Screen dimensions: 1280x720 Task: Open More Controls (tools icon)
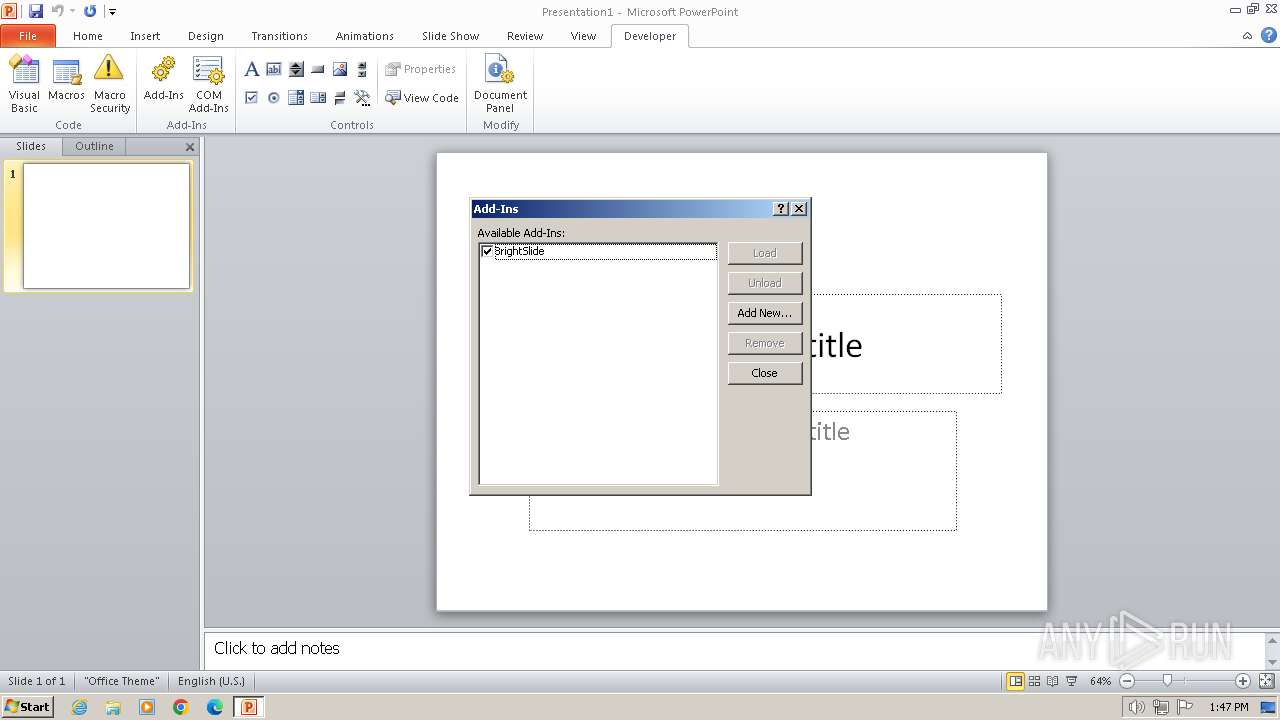click(362, 97)
